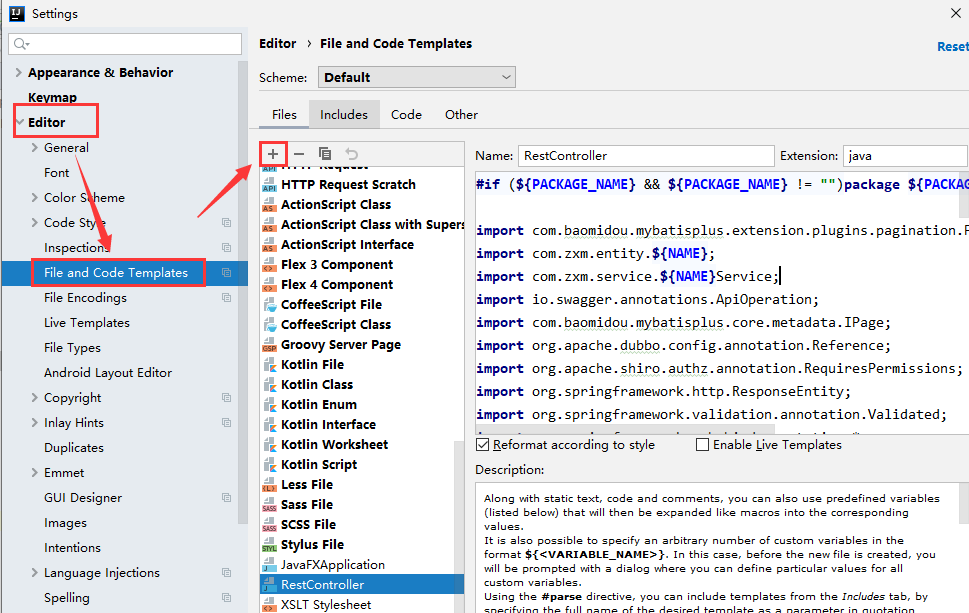Image resolution: width=969 pixels, height=613 pixels.
Task: Open Keymap settings
Action: 53,97
